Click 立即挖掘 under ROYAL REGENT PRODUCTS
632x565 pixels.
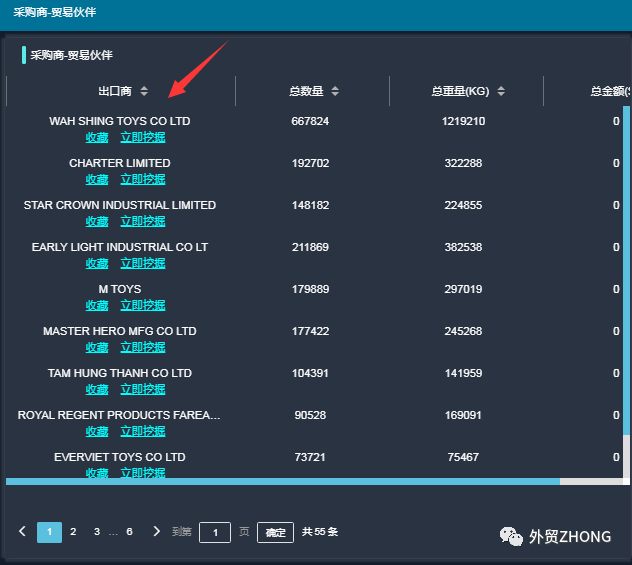click(143, 431)
